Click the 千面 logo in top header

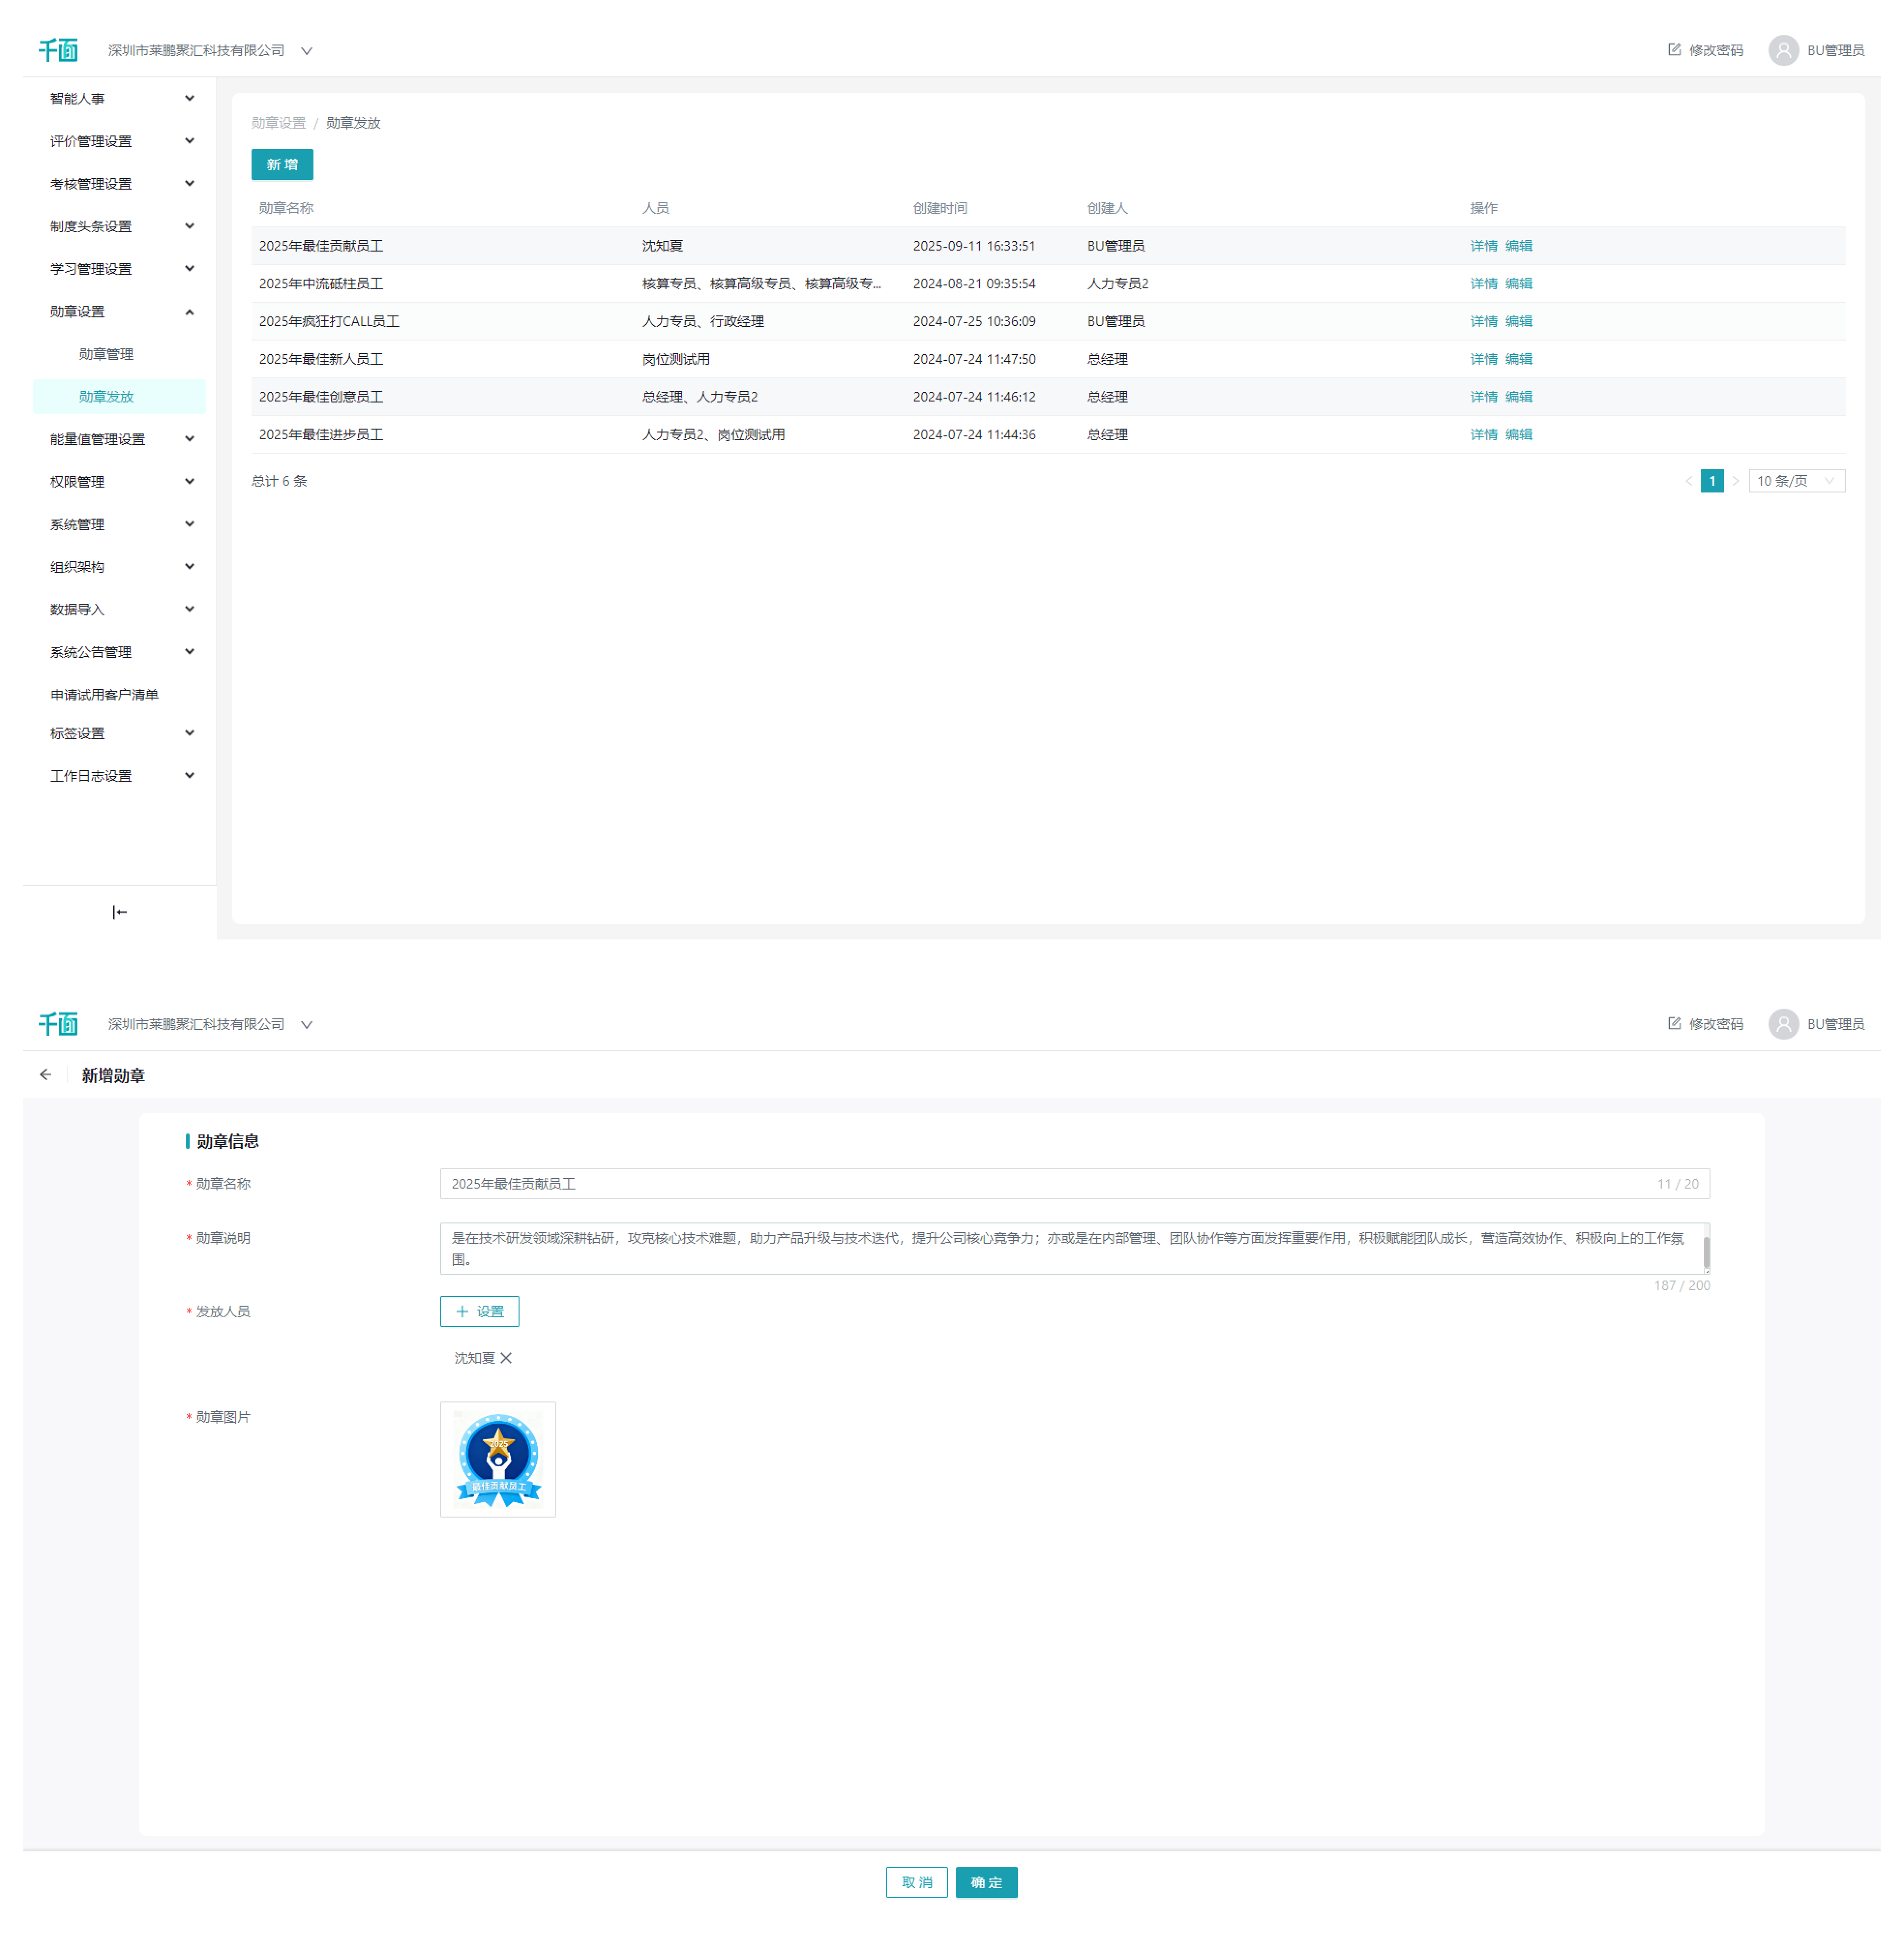click(x=58, y=50)
